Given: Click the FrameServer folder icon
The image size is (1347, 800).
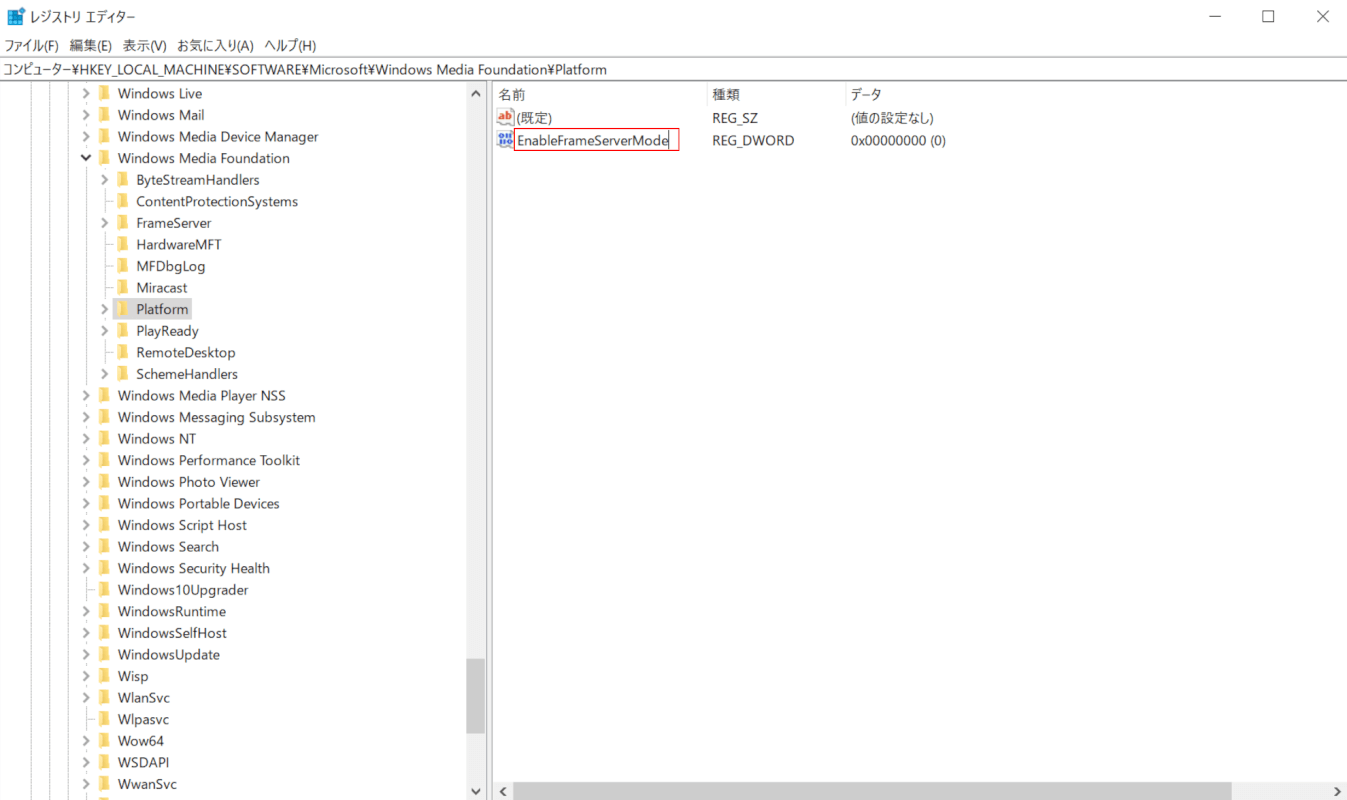Looking at the screenshot, I should 123,223.
